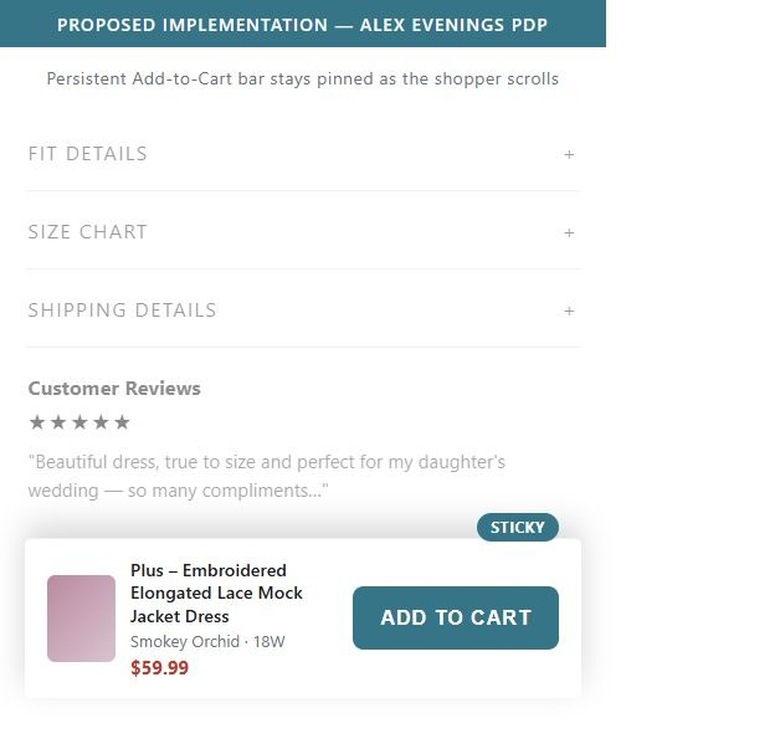
Task: Click the fifth review star
Action: (122, 422)
